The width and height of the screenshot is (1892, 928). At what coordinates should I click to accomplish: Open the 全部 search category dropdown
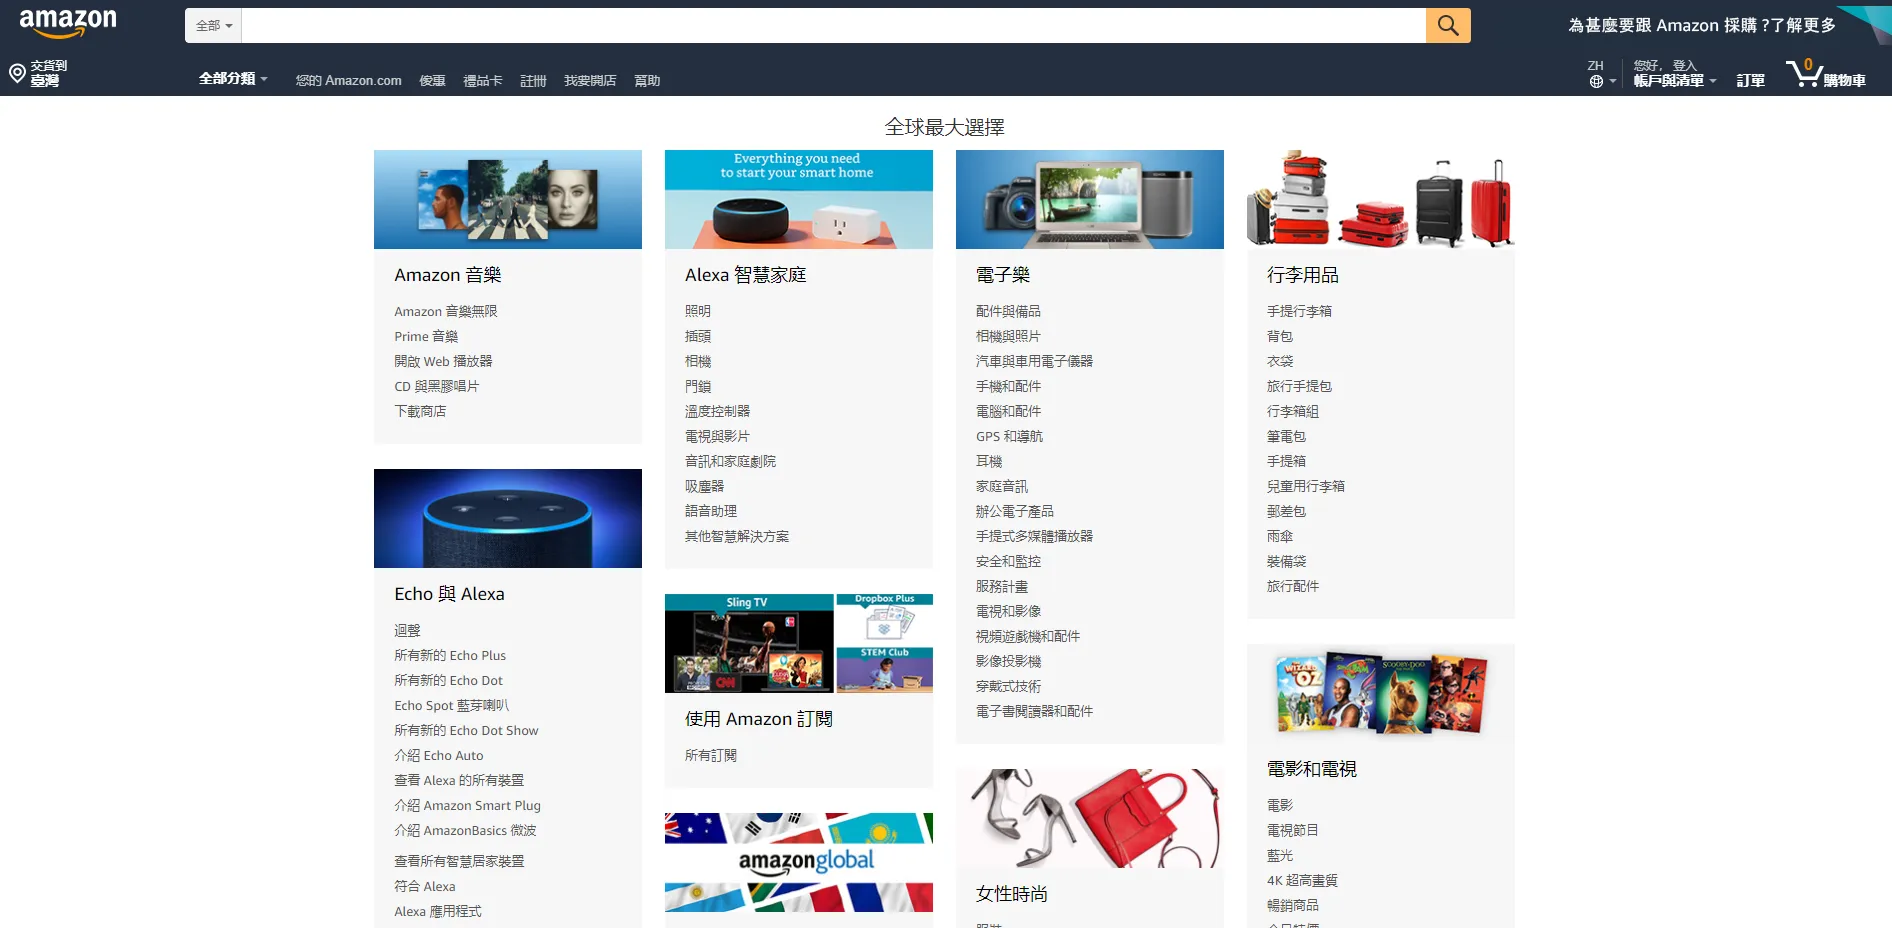[x=214, y=26]
